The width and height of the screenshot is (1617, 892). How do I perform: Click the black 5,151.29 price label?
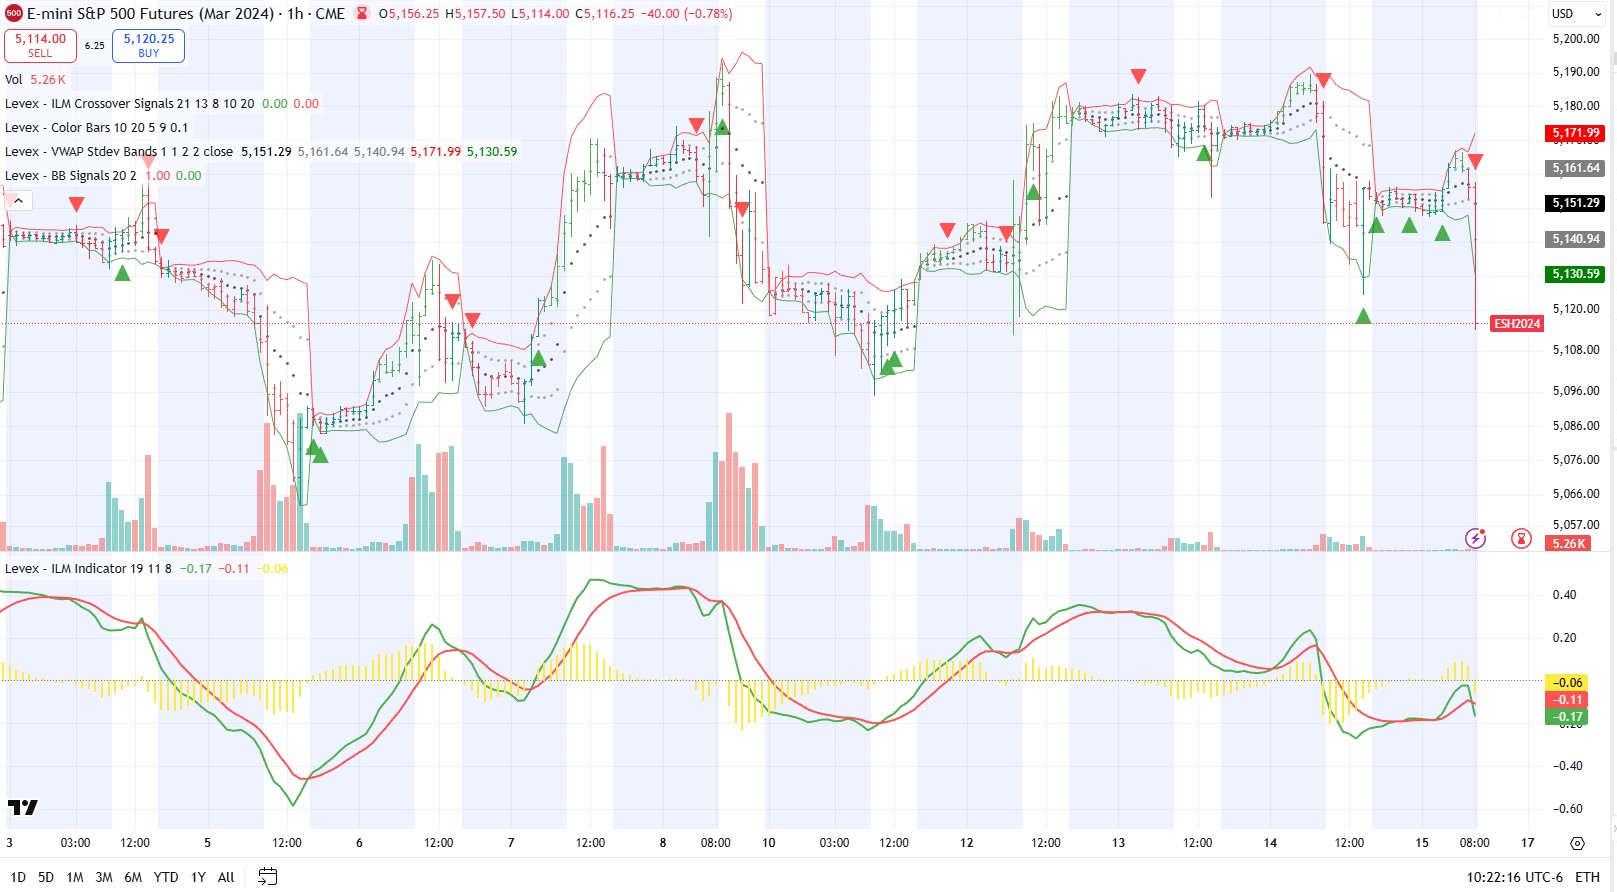(x=1576, y=202)
